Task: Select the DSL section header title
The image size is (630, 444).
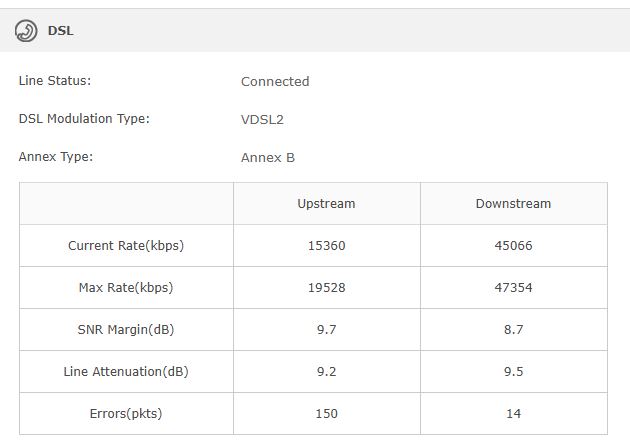Action: pos(61,31)
